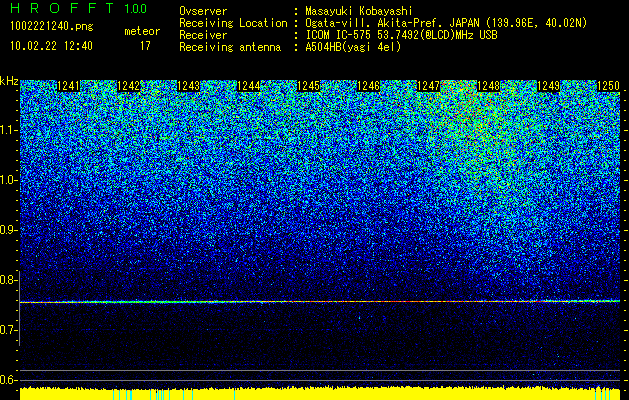
Task: Click the 0.8 kHz axis label
Action: coord(8,280)
